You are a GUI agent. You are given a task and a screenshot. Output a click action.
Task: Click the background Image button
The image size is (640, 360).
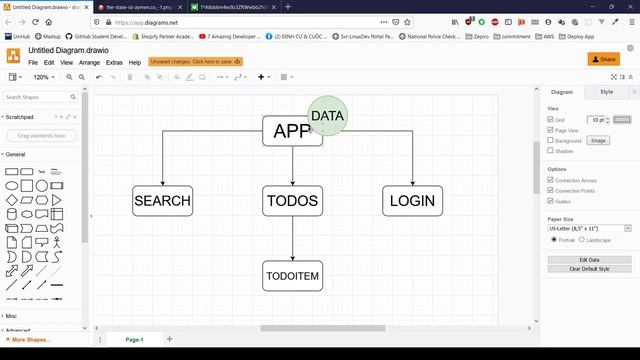point(598,140)
